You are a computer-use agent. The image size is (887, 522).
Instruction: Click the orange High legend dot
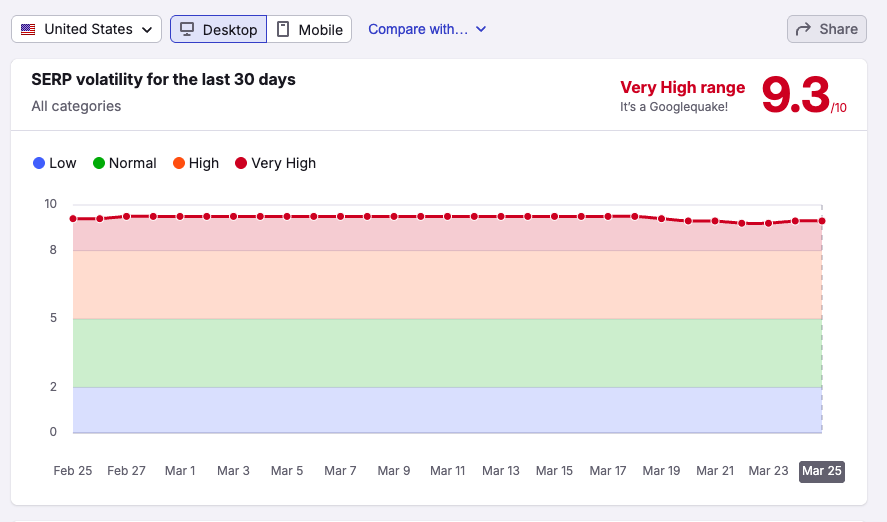179,163
